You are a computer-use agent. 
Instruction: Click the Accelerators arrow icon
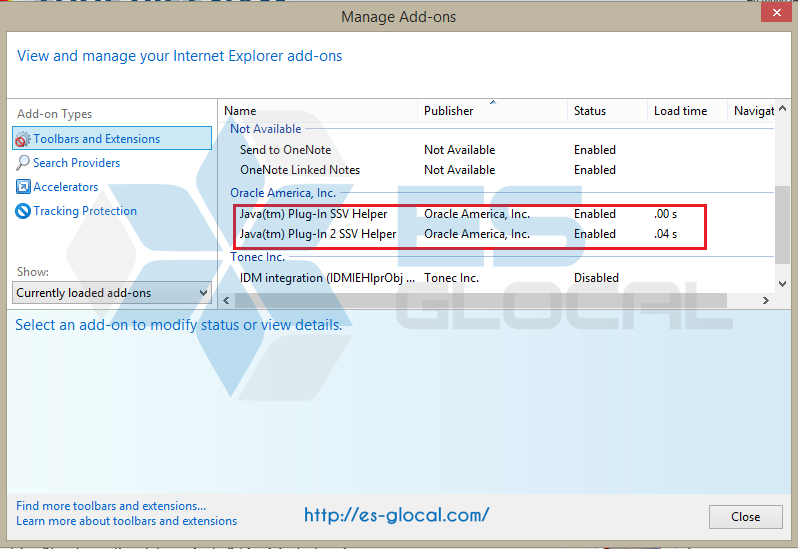[x=23, y=187]
